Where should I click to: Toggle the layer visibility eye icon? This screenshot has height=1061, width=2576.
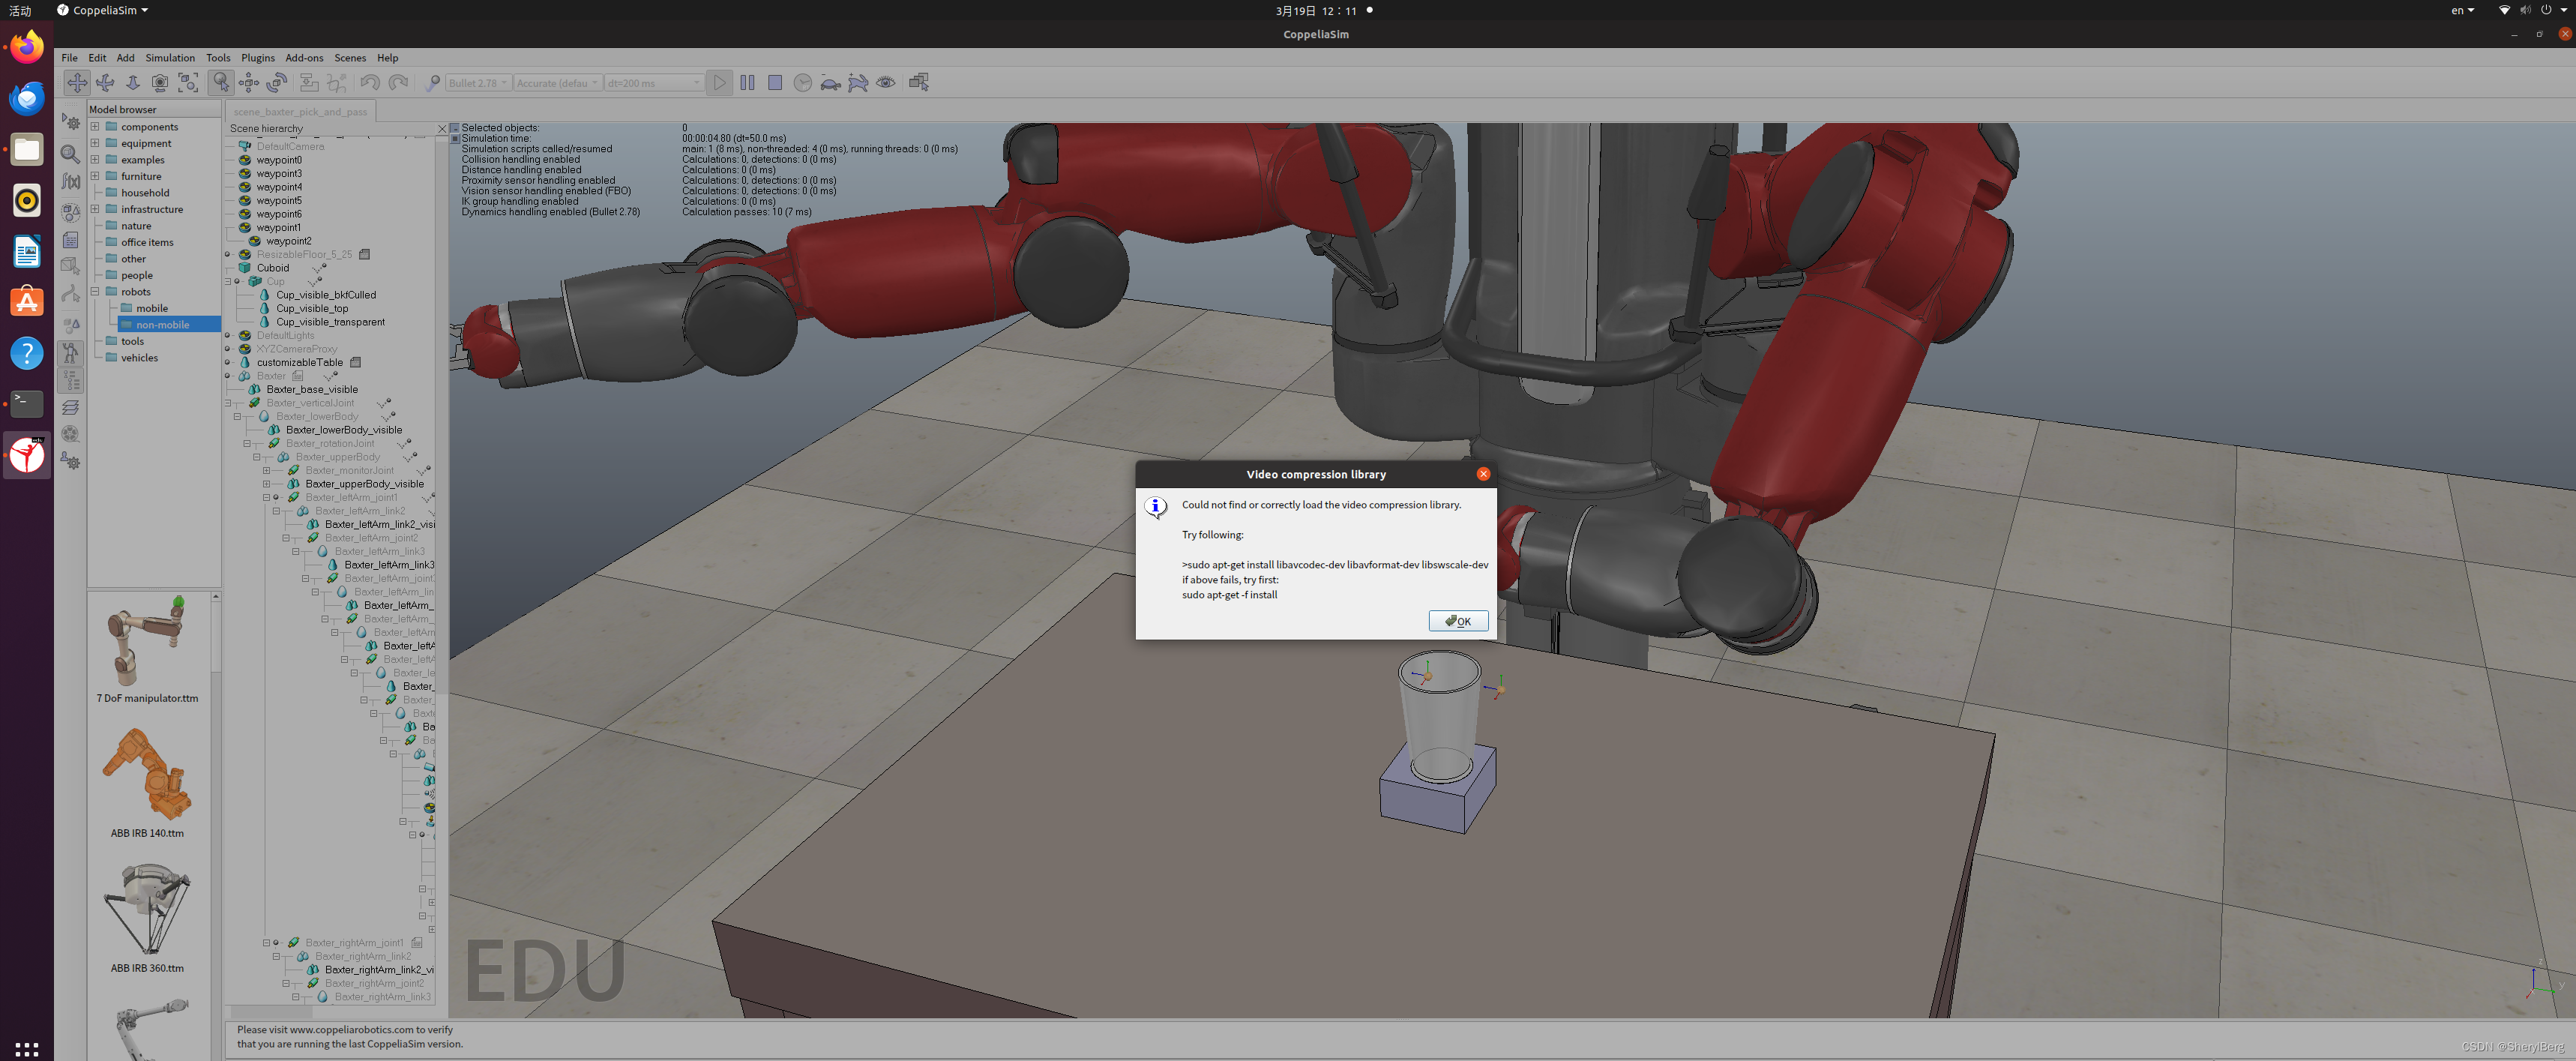886,83
